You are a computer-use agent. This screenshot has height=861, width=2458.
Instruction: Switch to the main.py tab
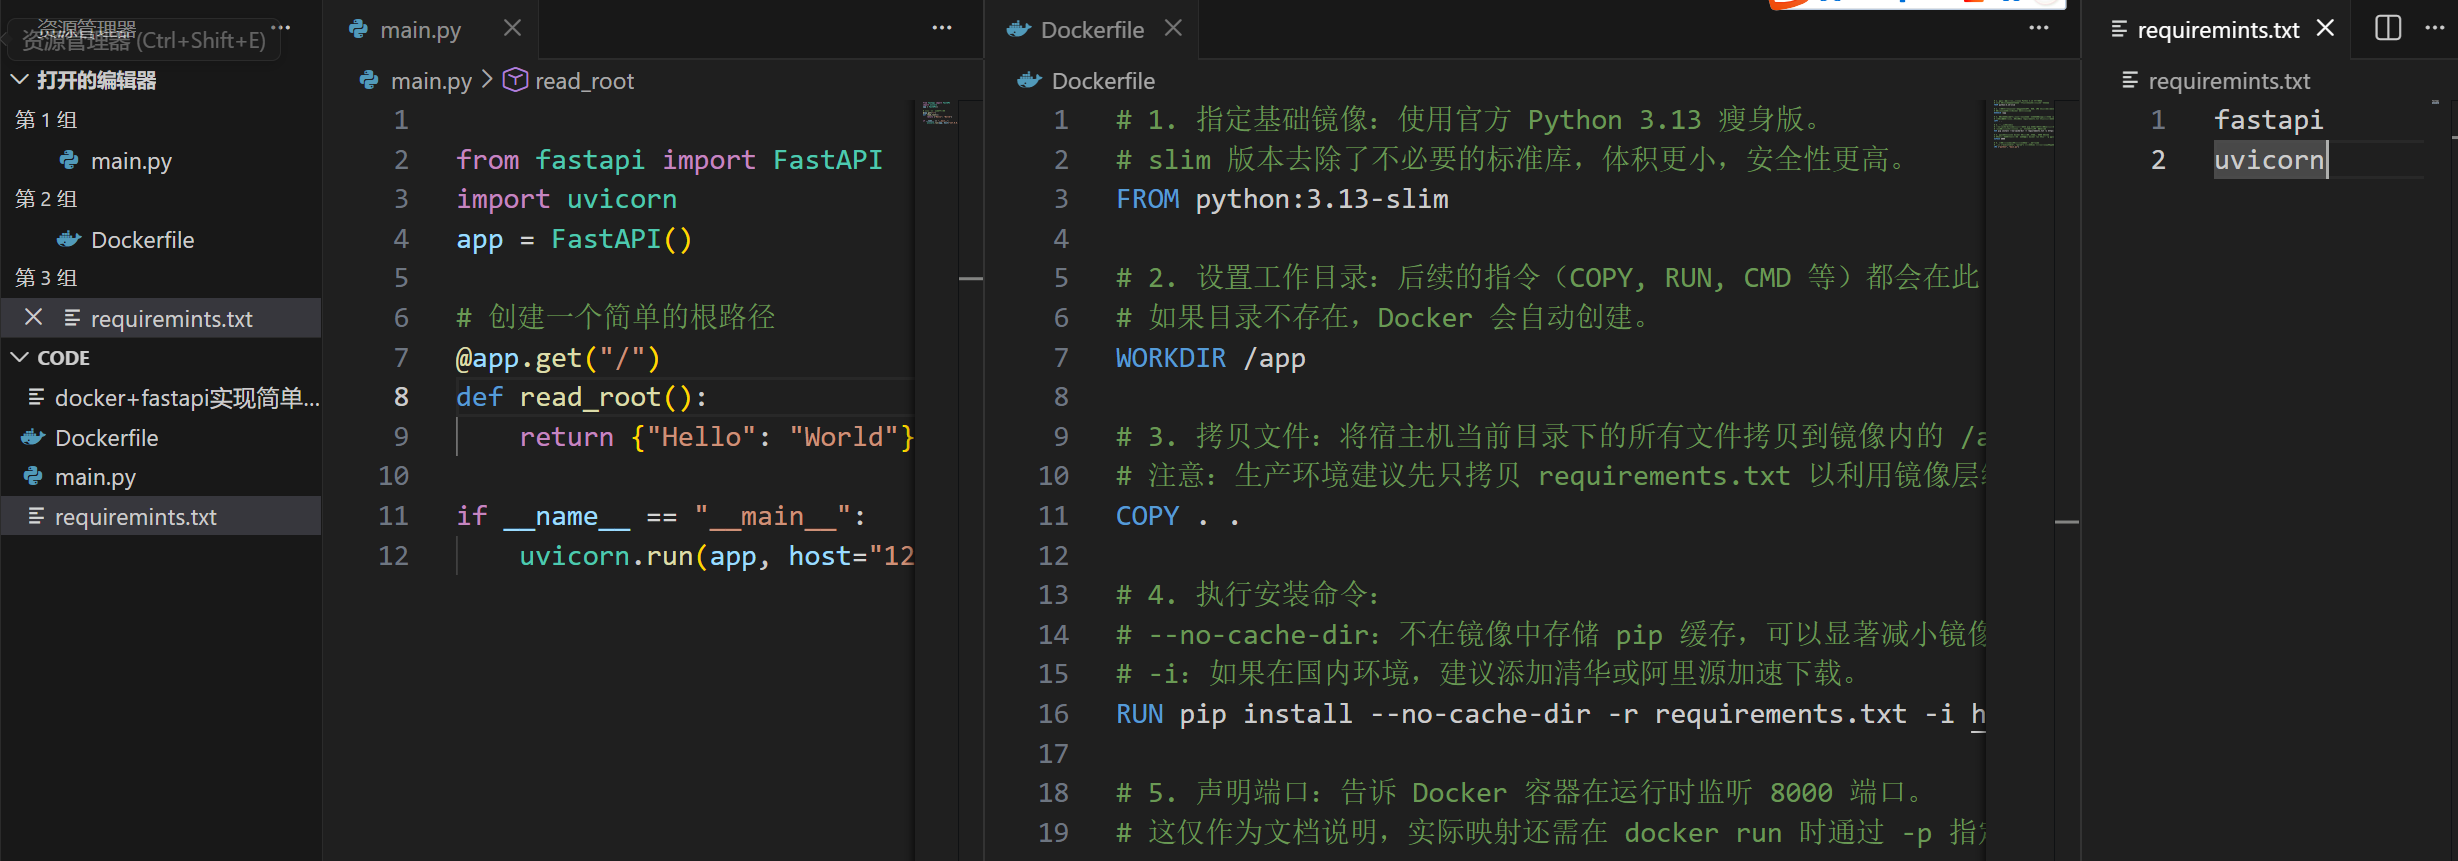click(420, 30)
